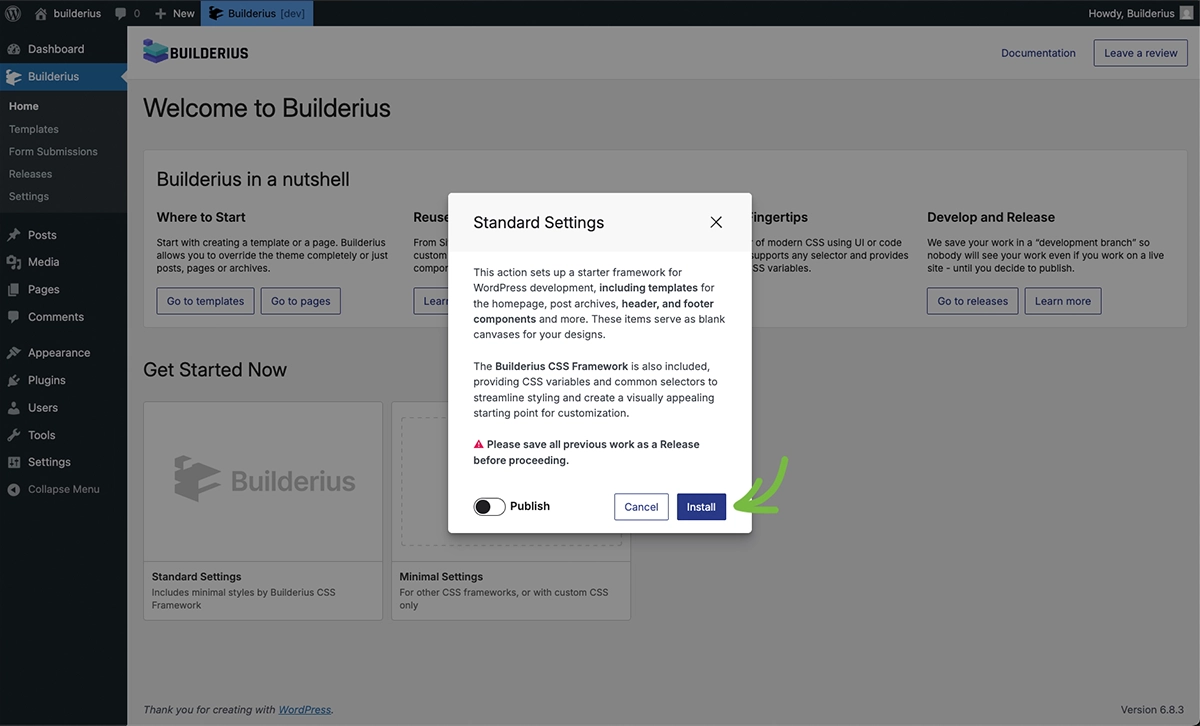Open the New content dropdown in admin bar

click(x=173, y=13)
